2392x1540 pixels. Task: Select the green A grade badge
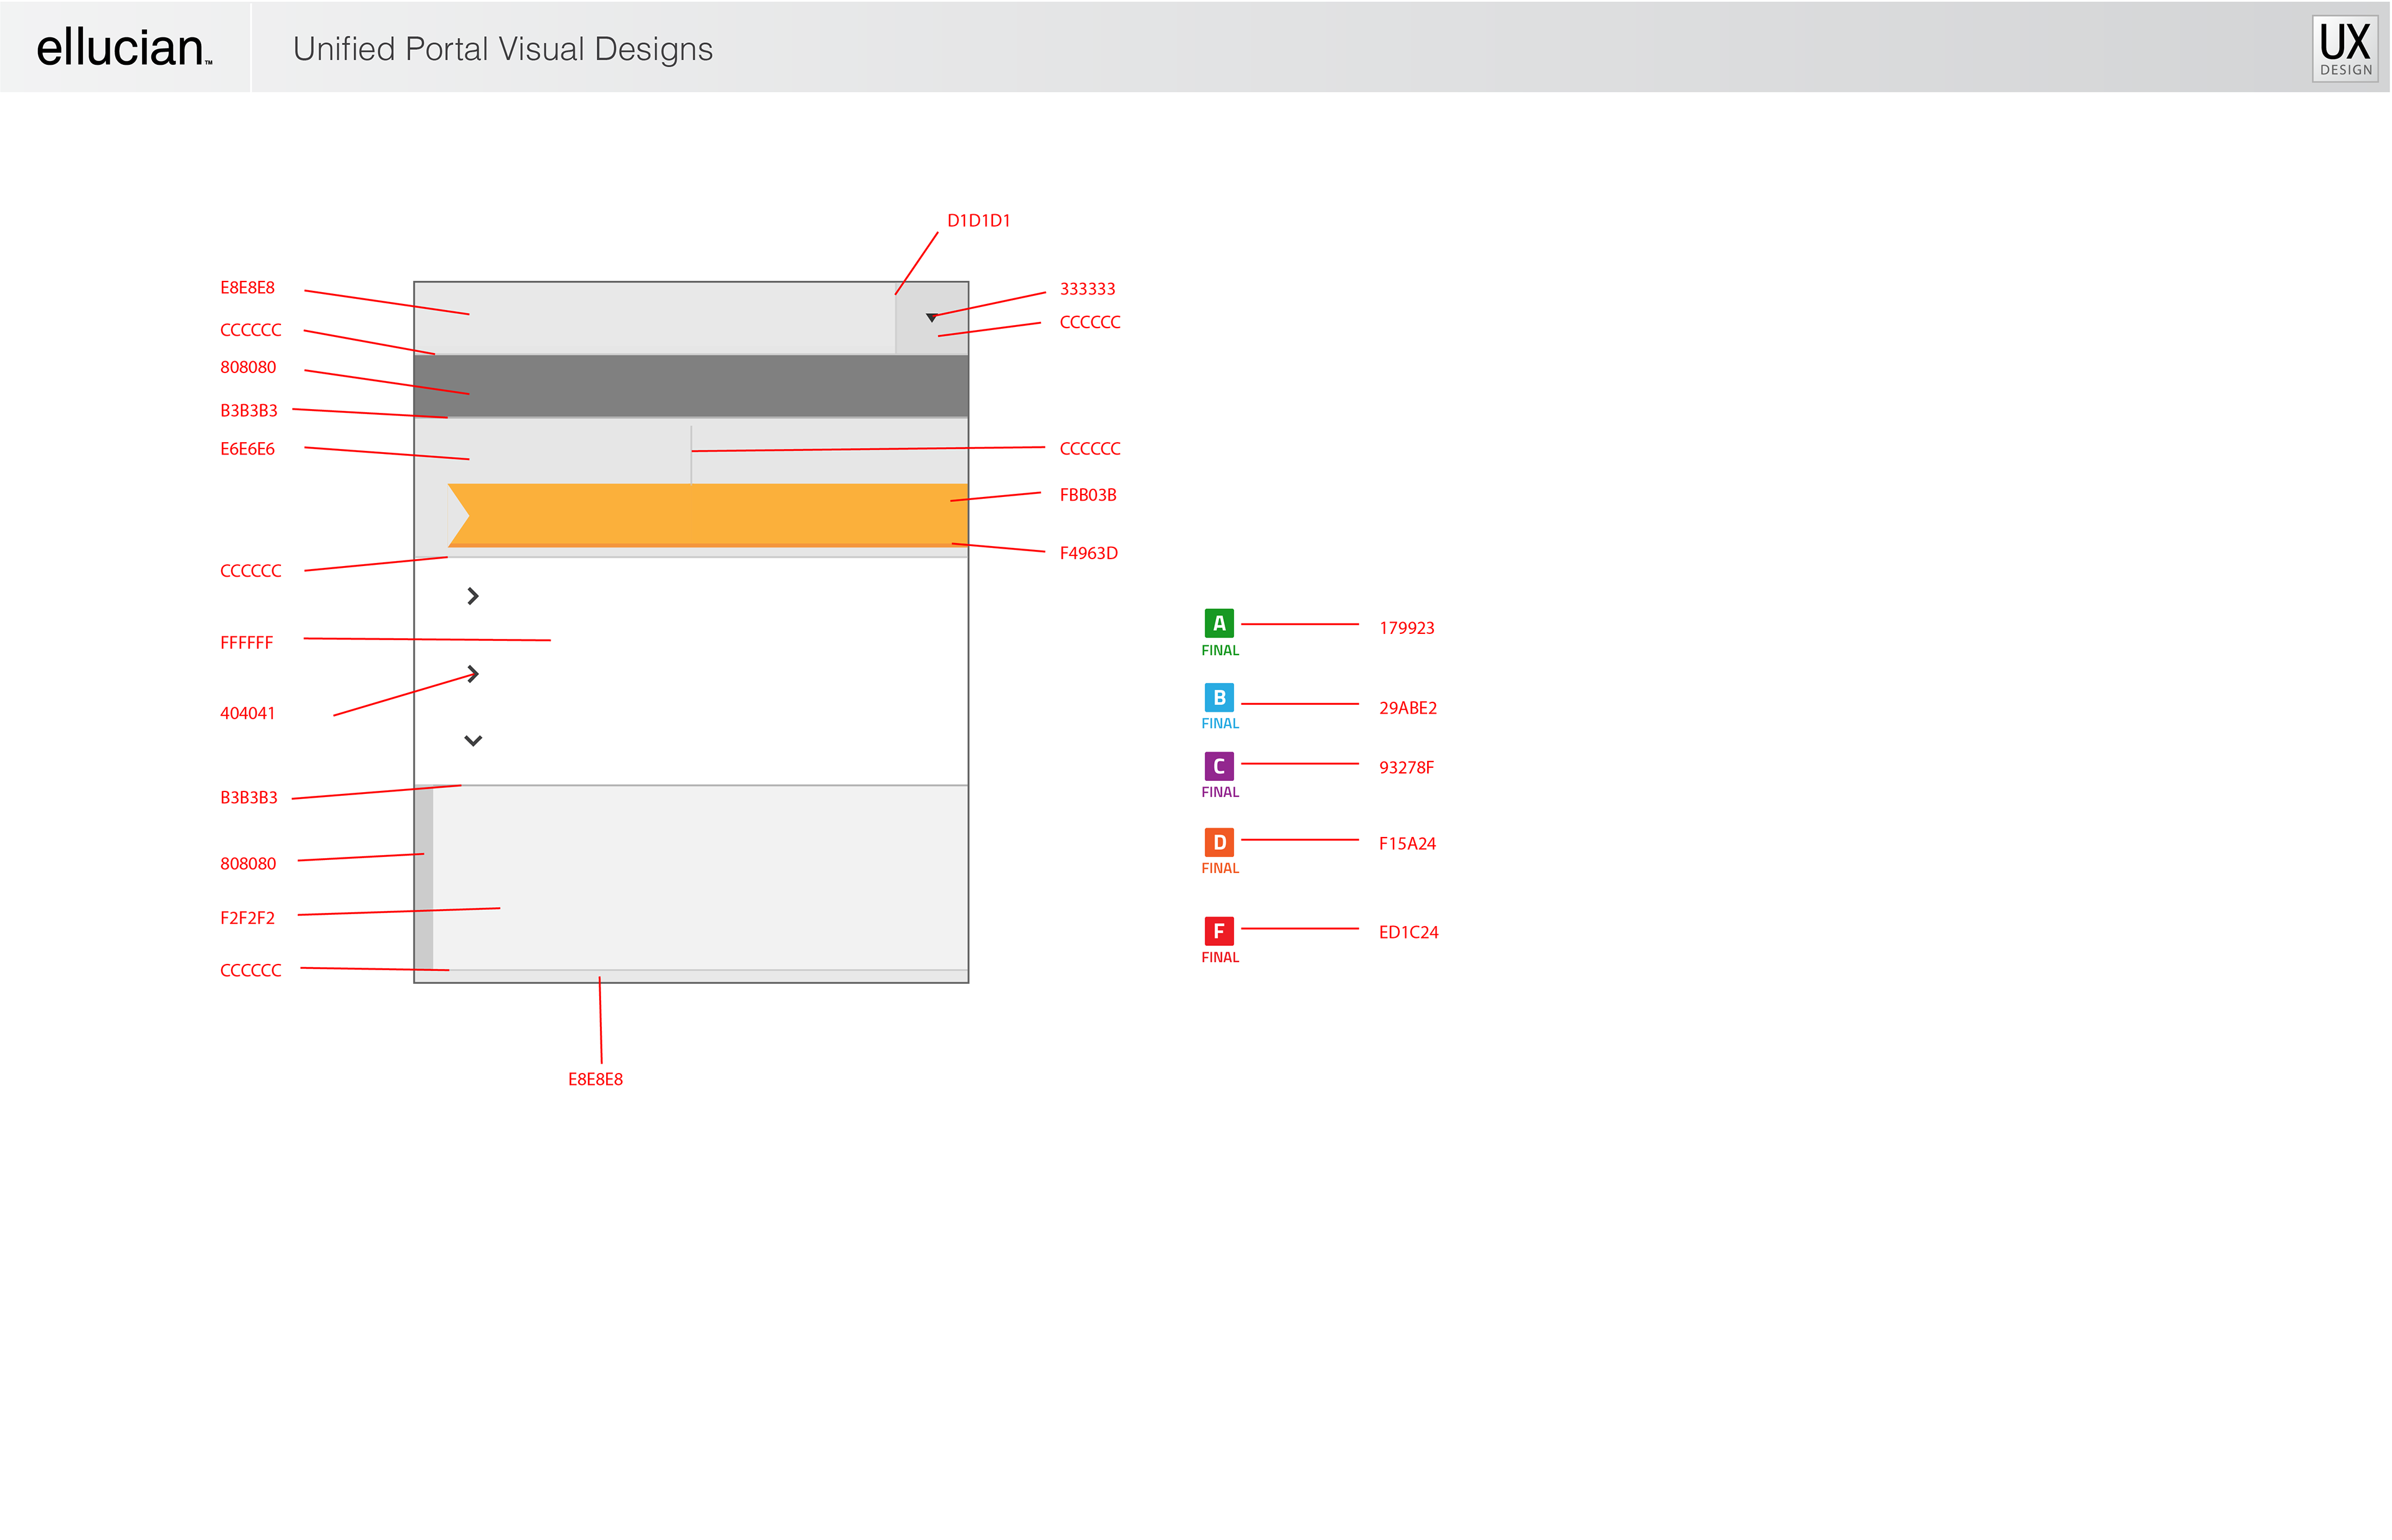coord(1218,623)
